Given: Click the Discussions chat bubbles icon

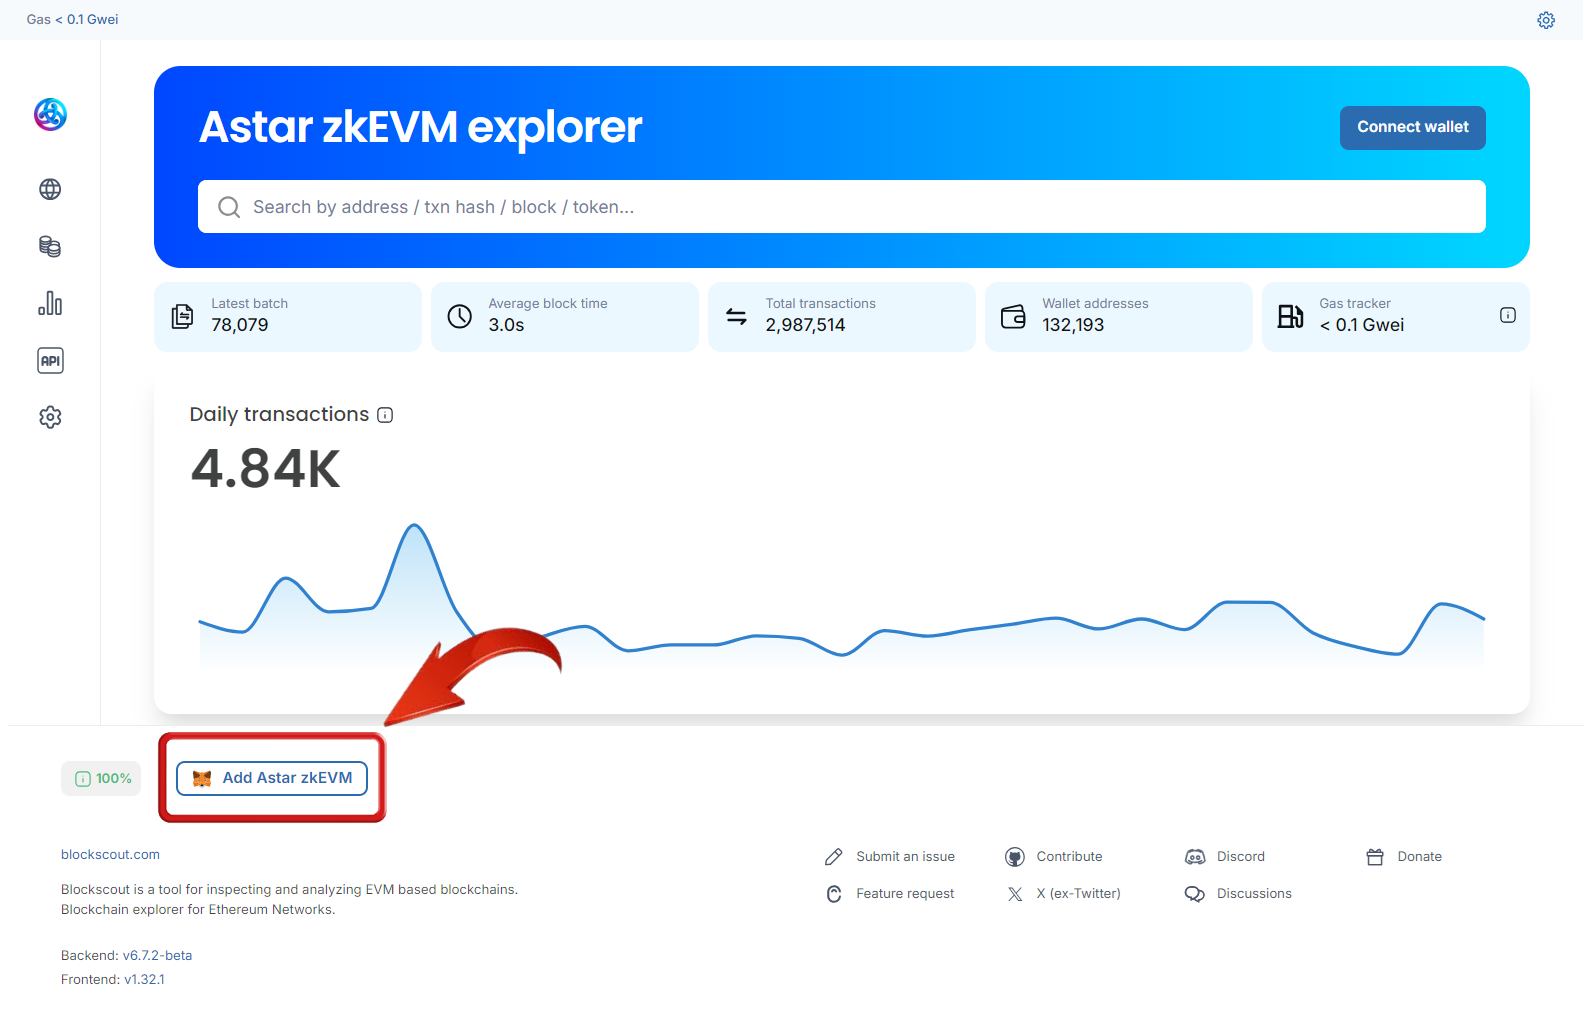Looking at the screenshot, I should coord(1195,894).
